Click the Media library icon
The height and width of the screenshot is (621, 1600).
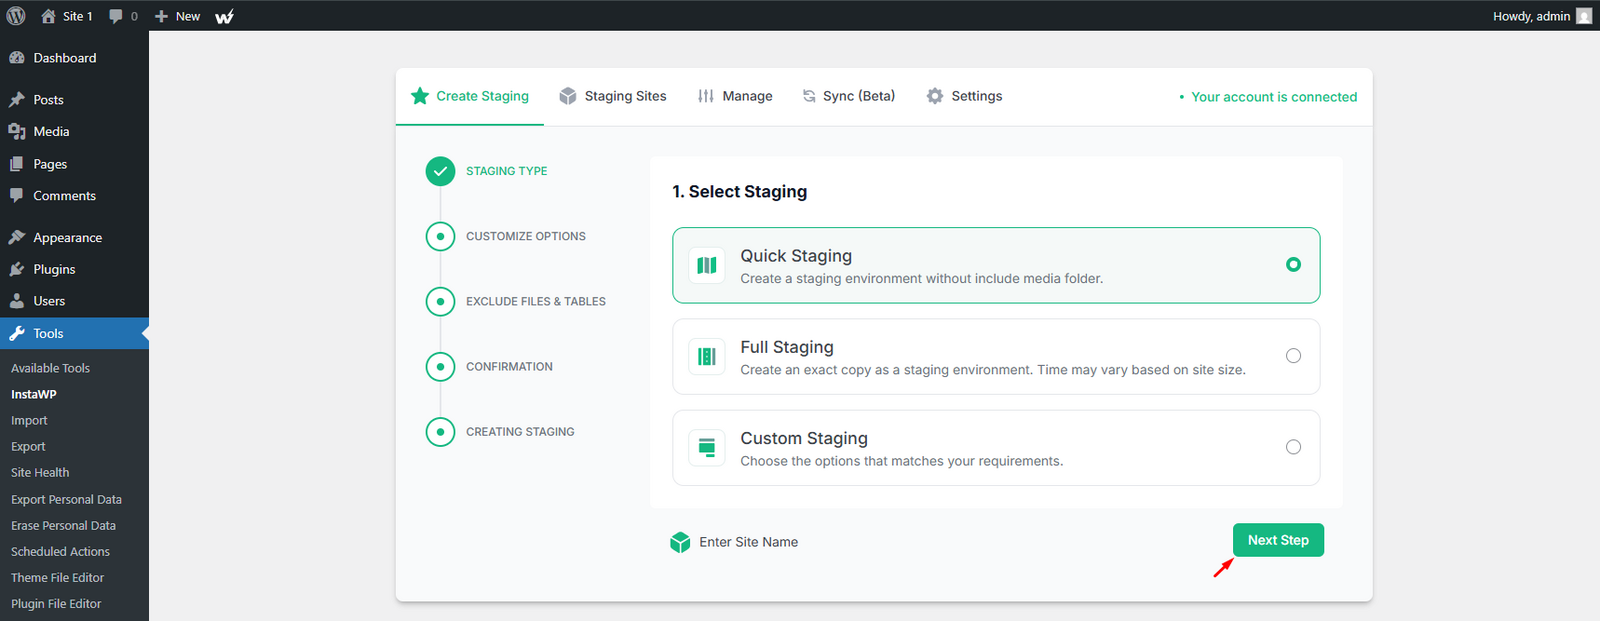click(17, 132)
